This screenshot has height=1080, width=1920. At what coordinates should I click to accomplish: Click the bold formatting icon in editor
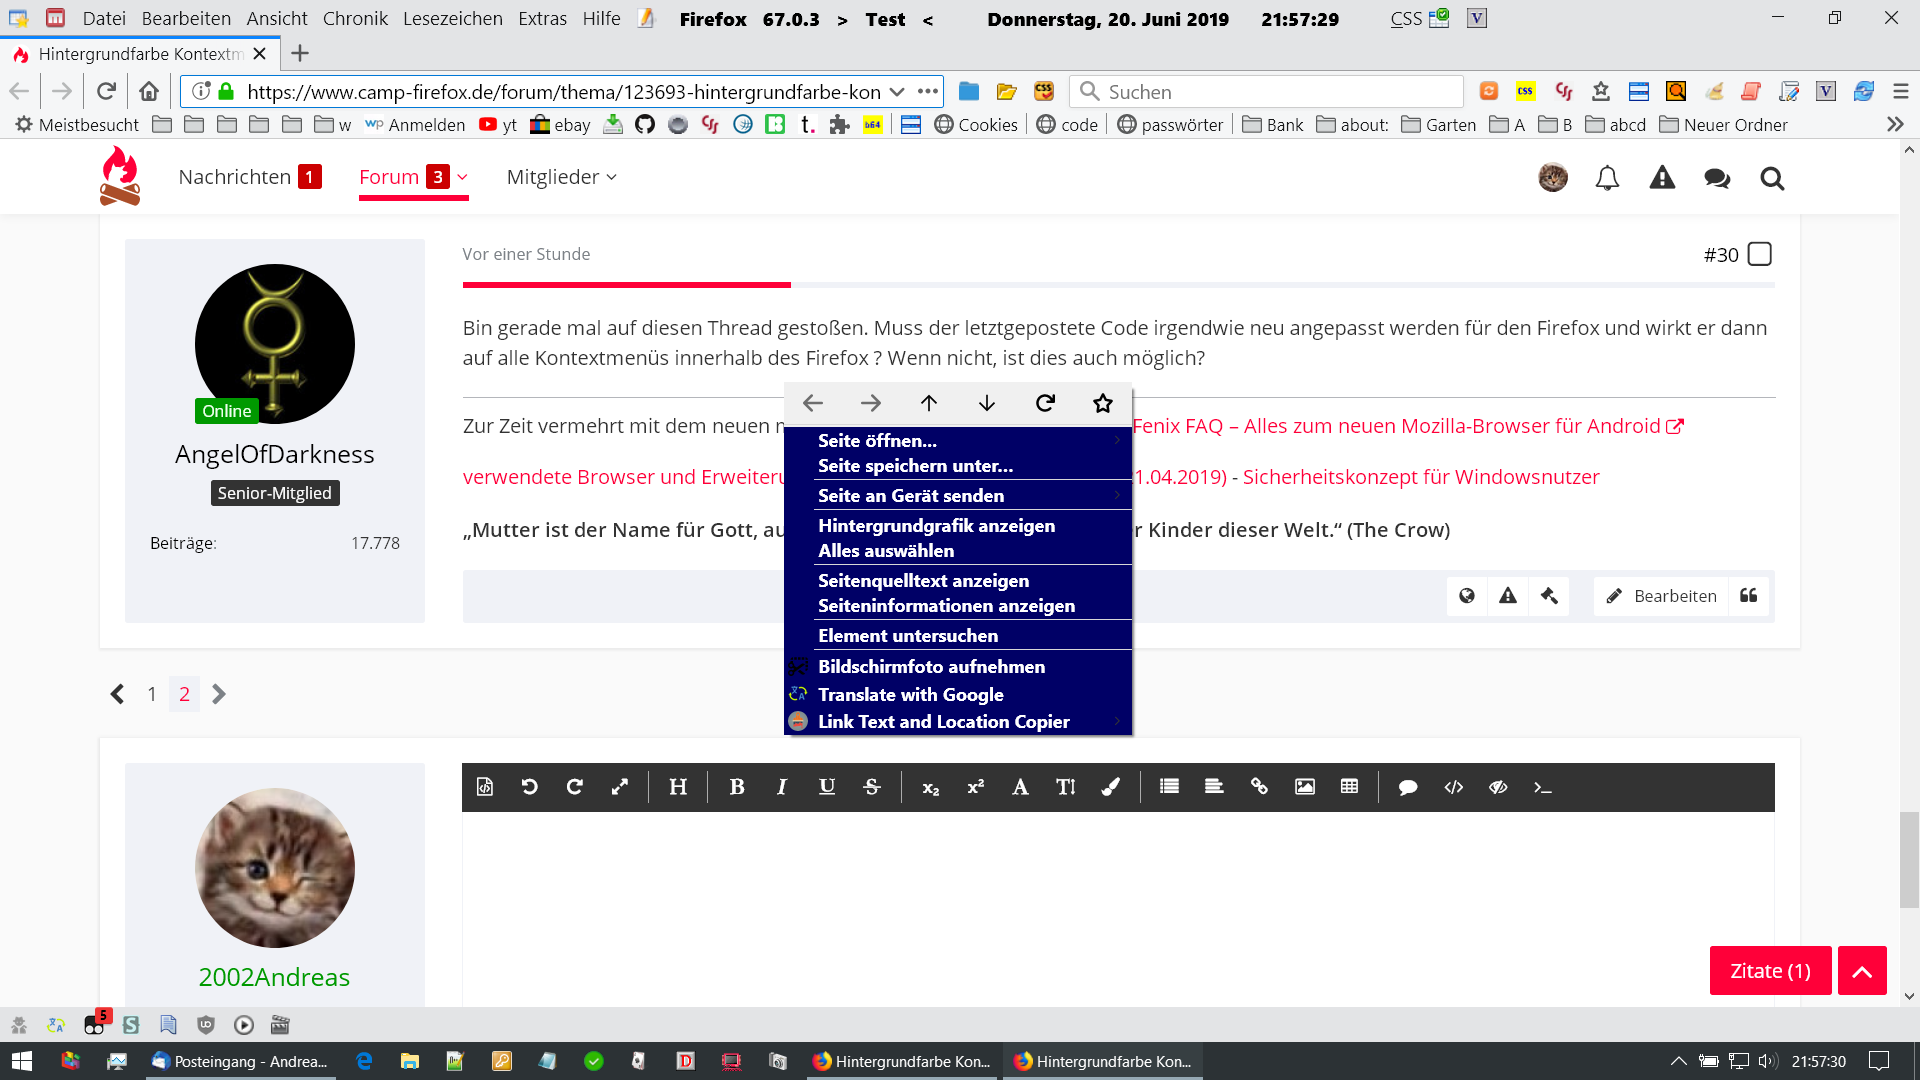(x=737, y=787)
